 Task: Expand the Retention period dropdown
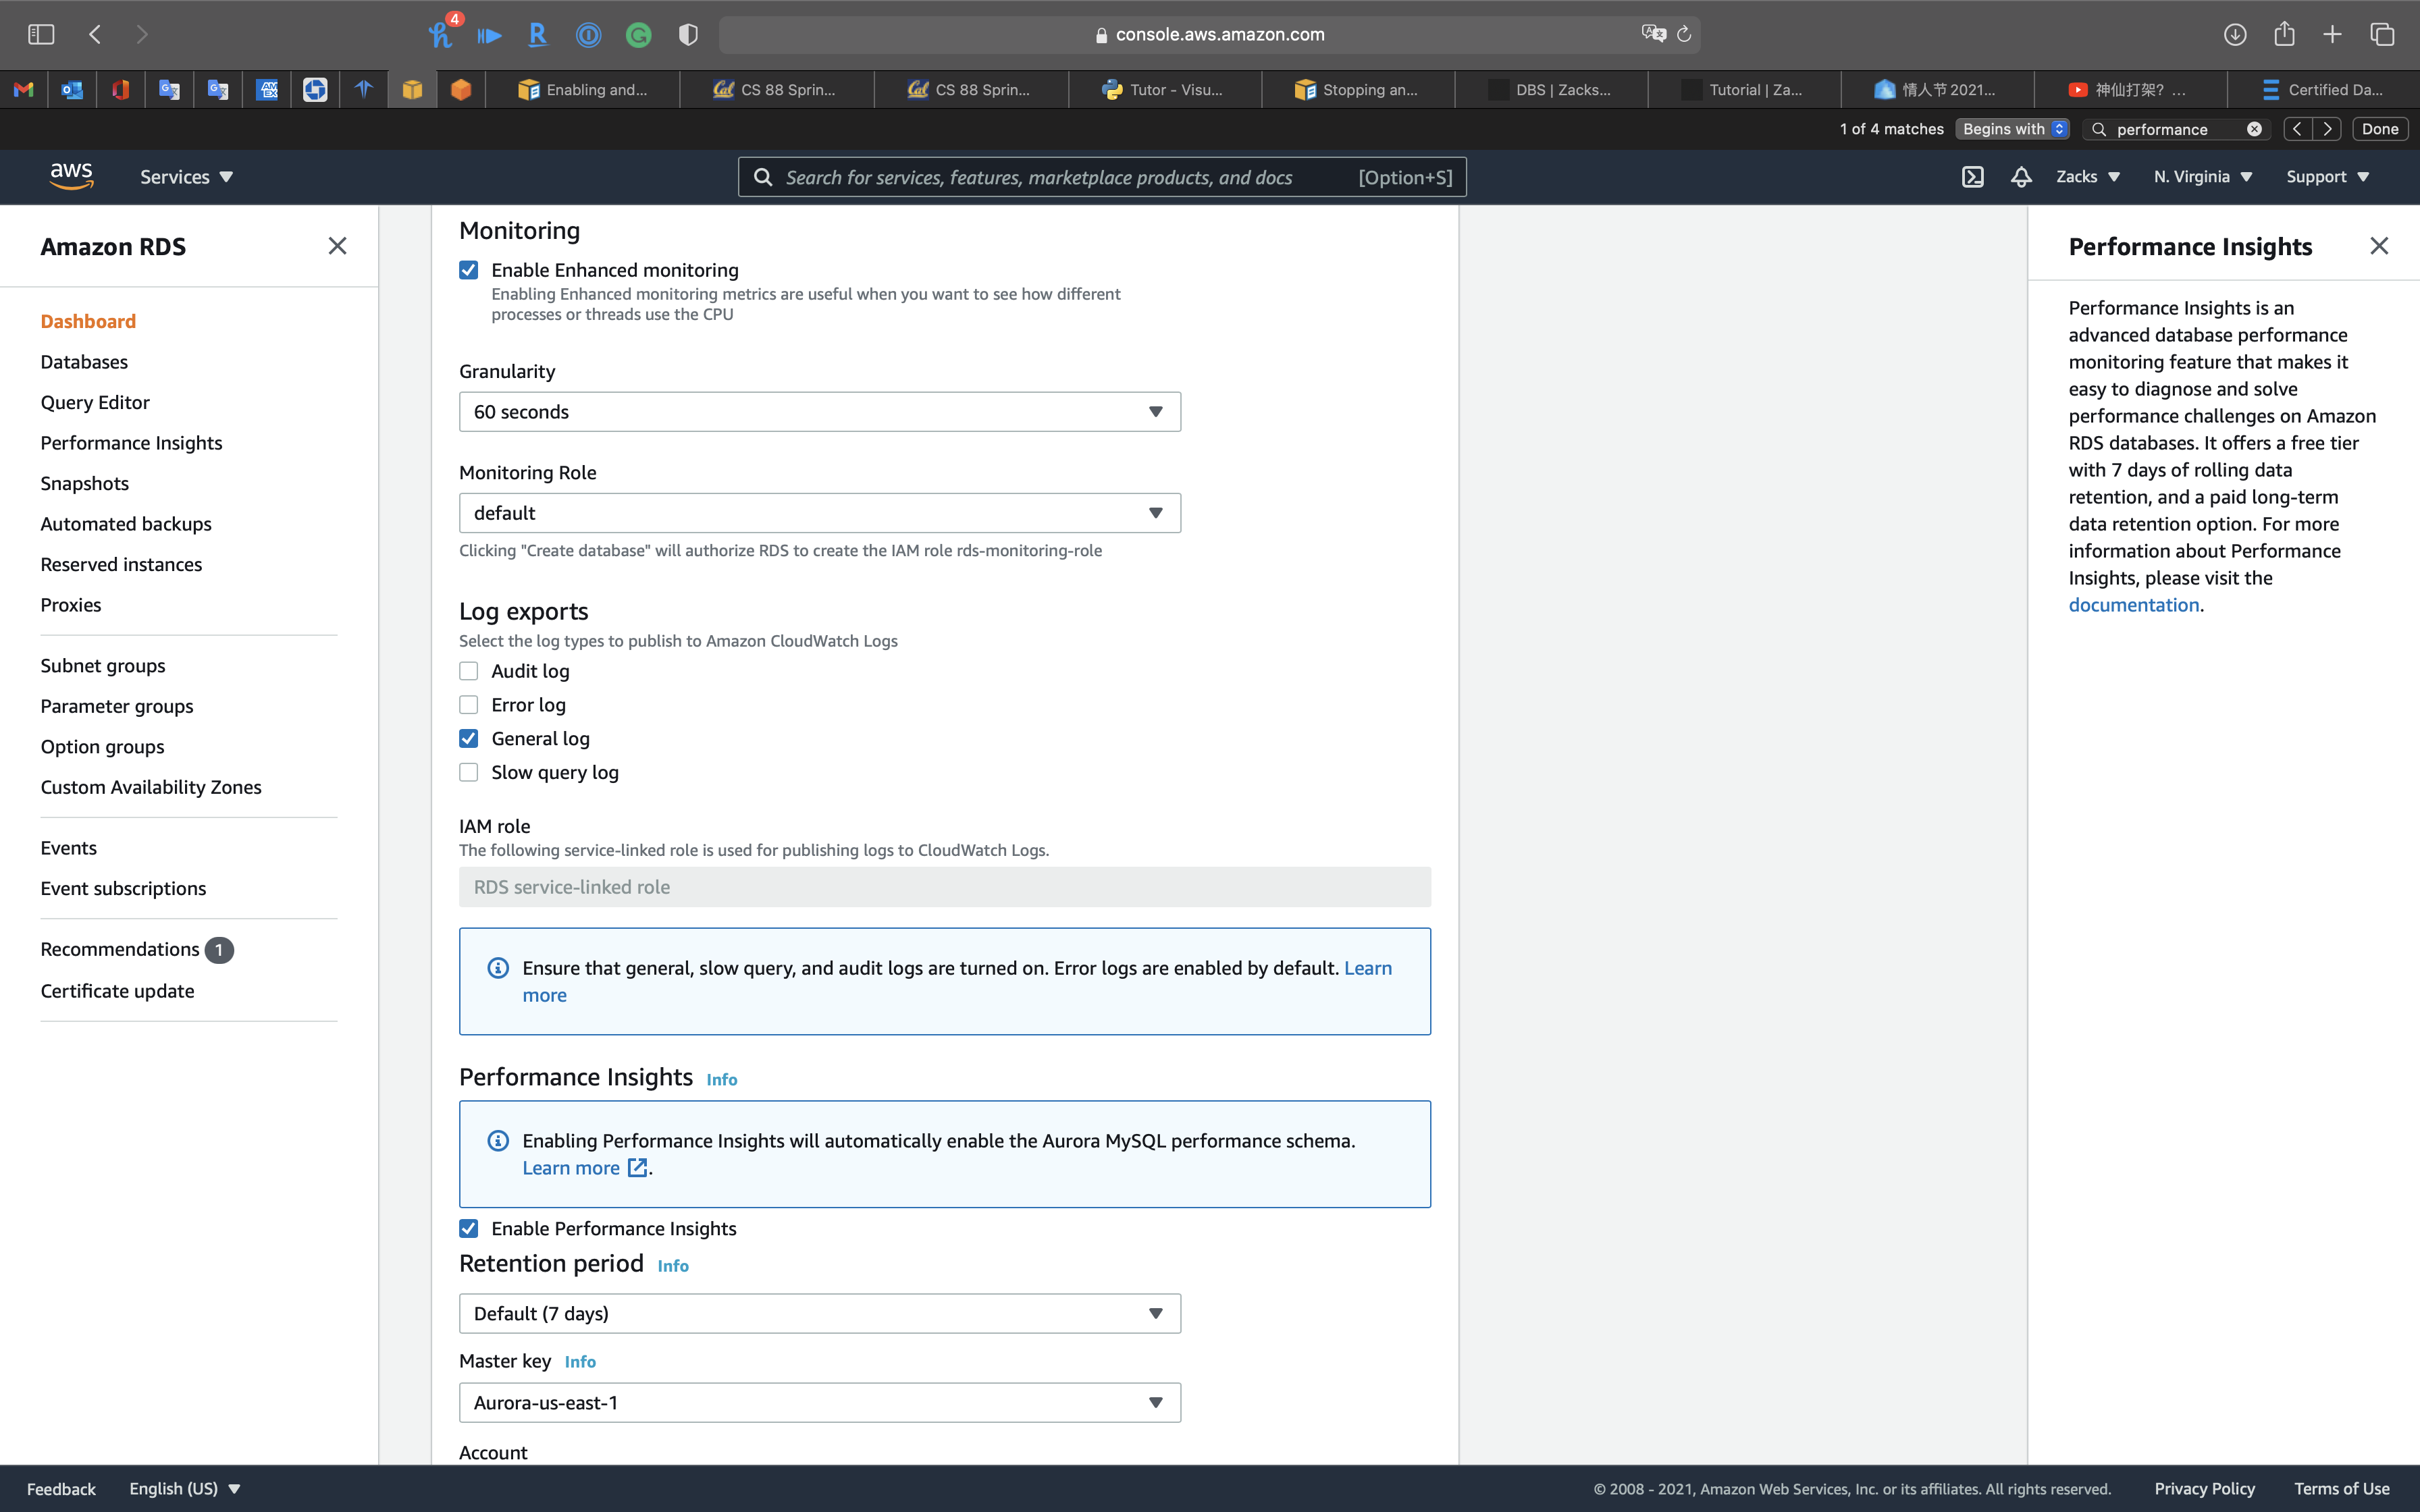(x=819, y=1313)
